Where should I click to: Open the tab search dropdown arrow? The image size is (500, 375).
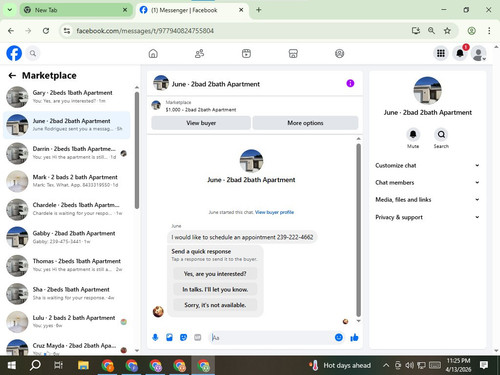(x=10, y=10)
